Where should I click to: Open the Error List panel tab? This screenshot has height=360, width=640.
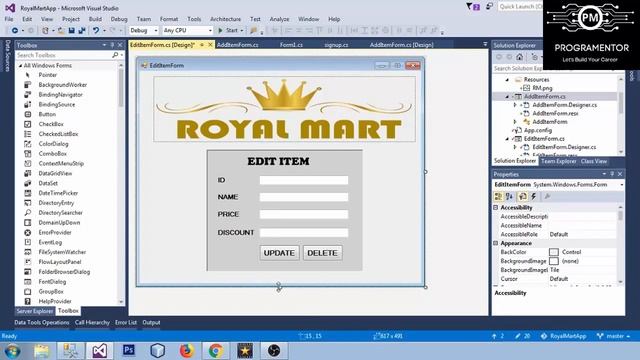126,322
